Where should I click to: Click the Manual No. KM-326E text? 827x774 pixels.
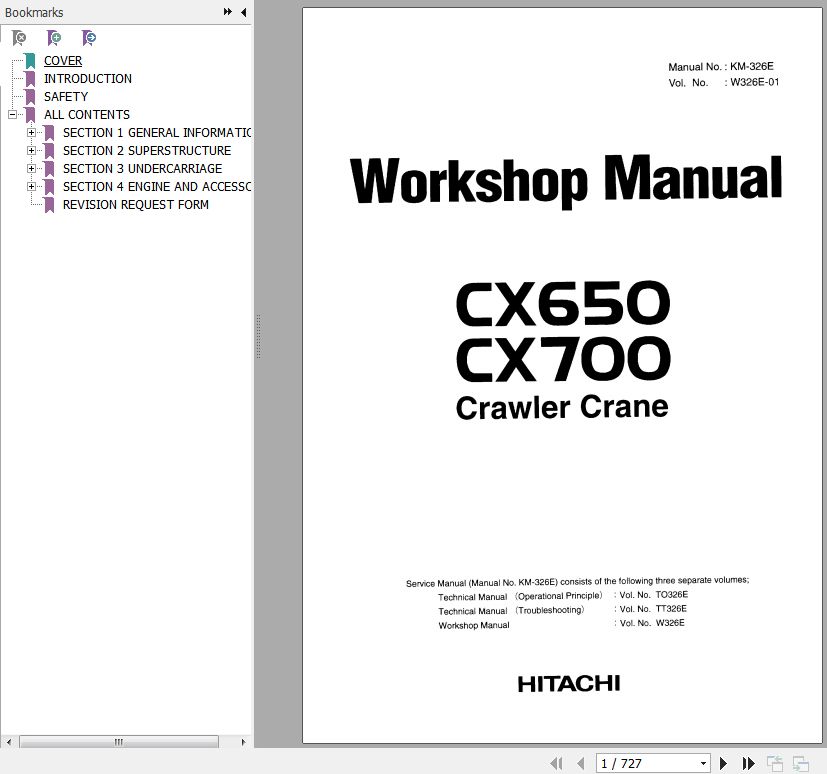coord(721,66)
